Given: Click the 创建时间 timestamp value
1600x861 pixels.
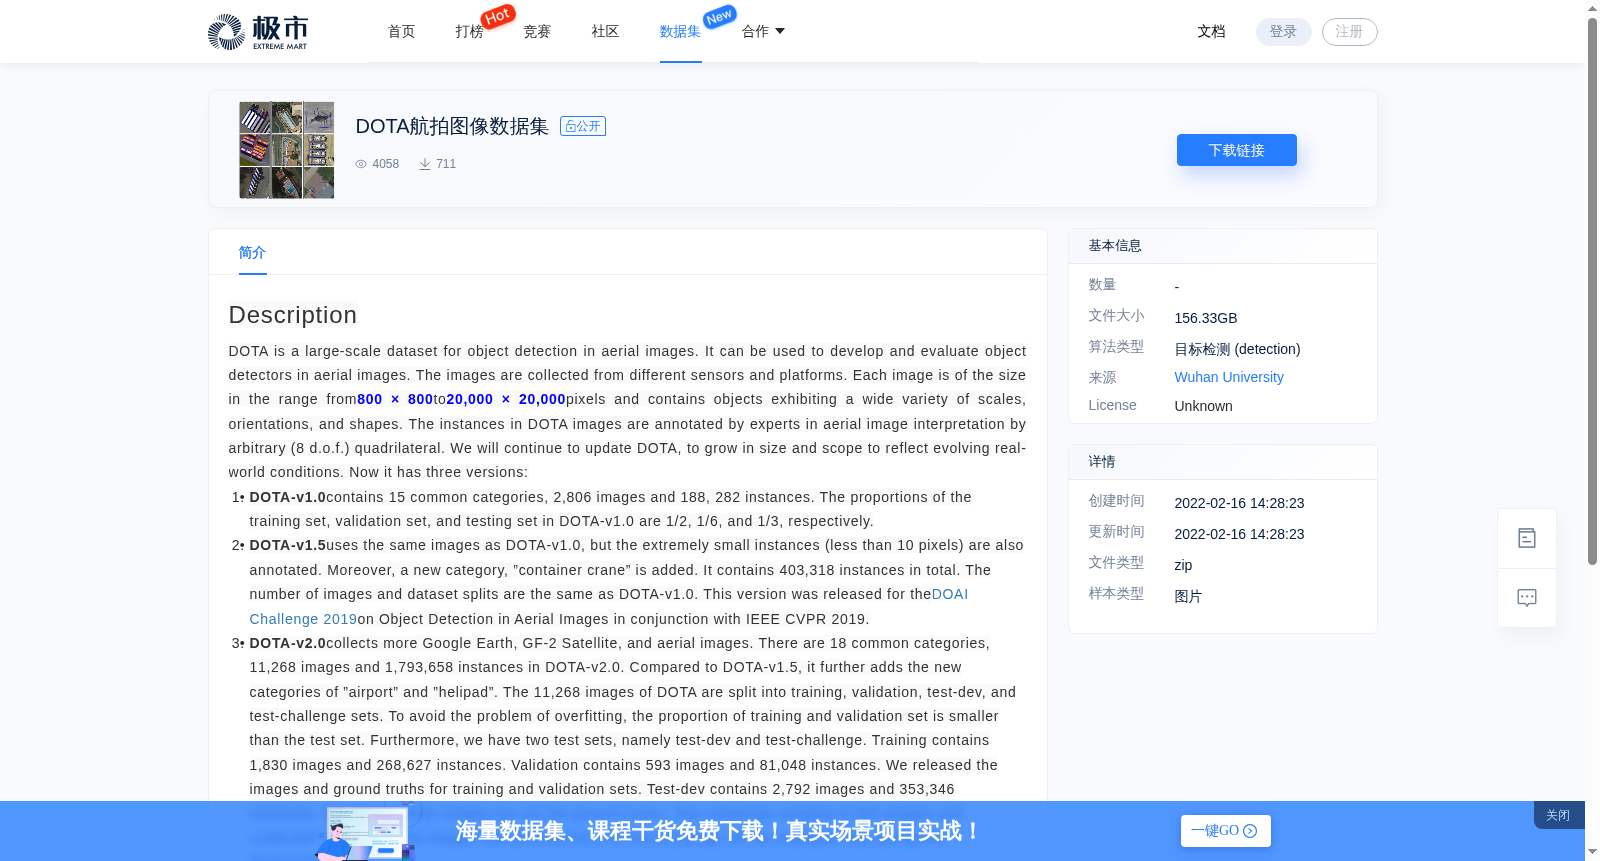Looking at the screenshot, I should [1239, 503].
